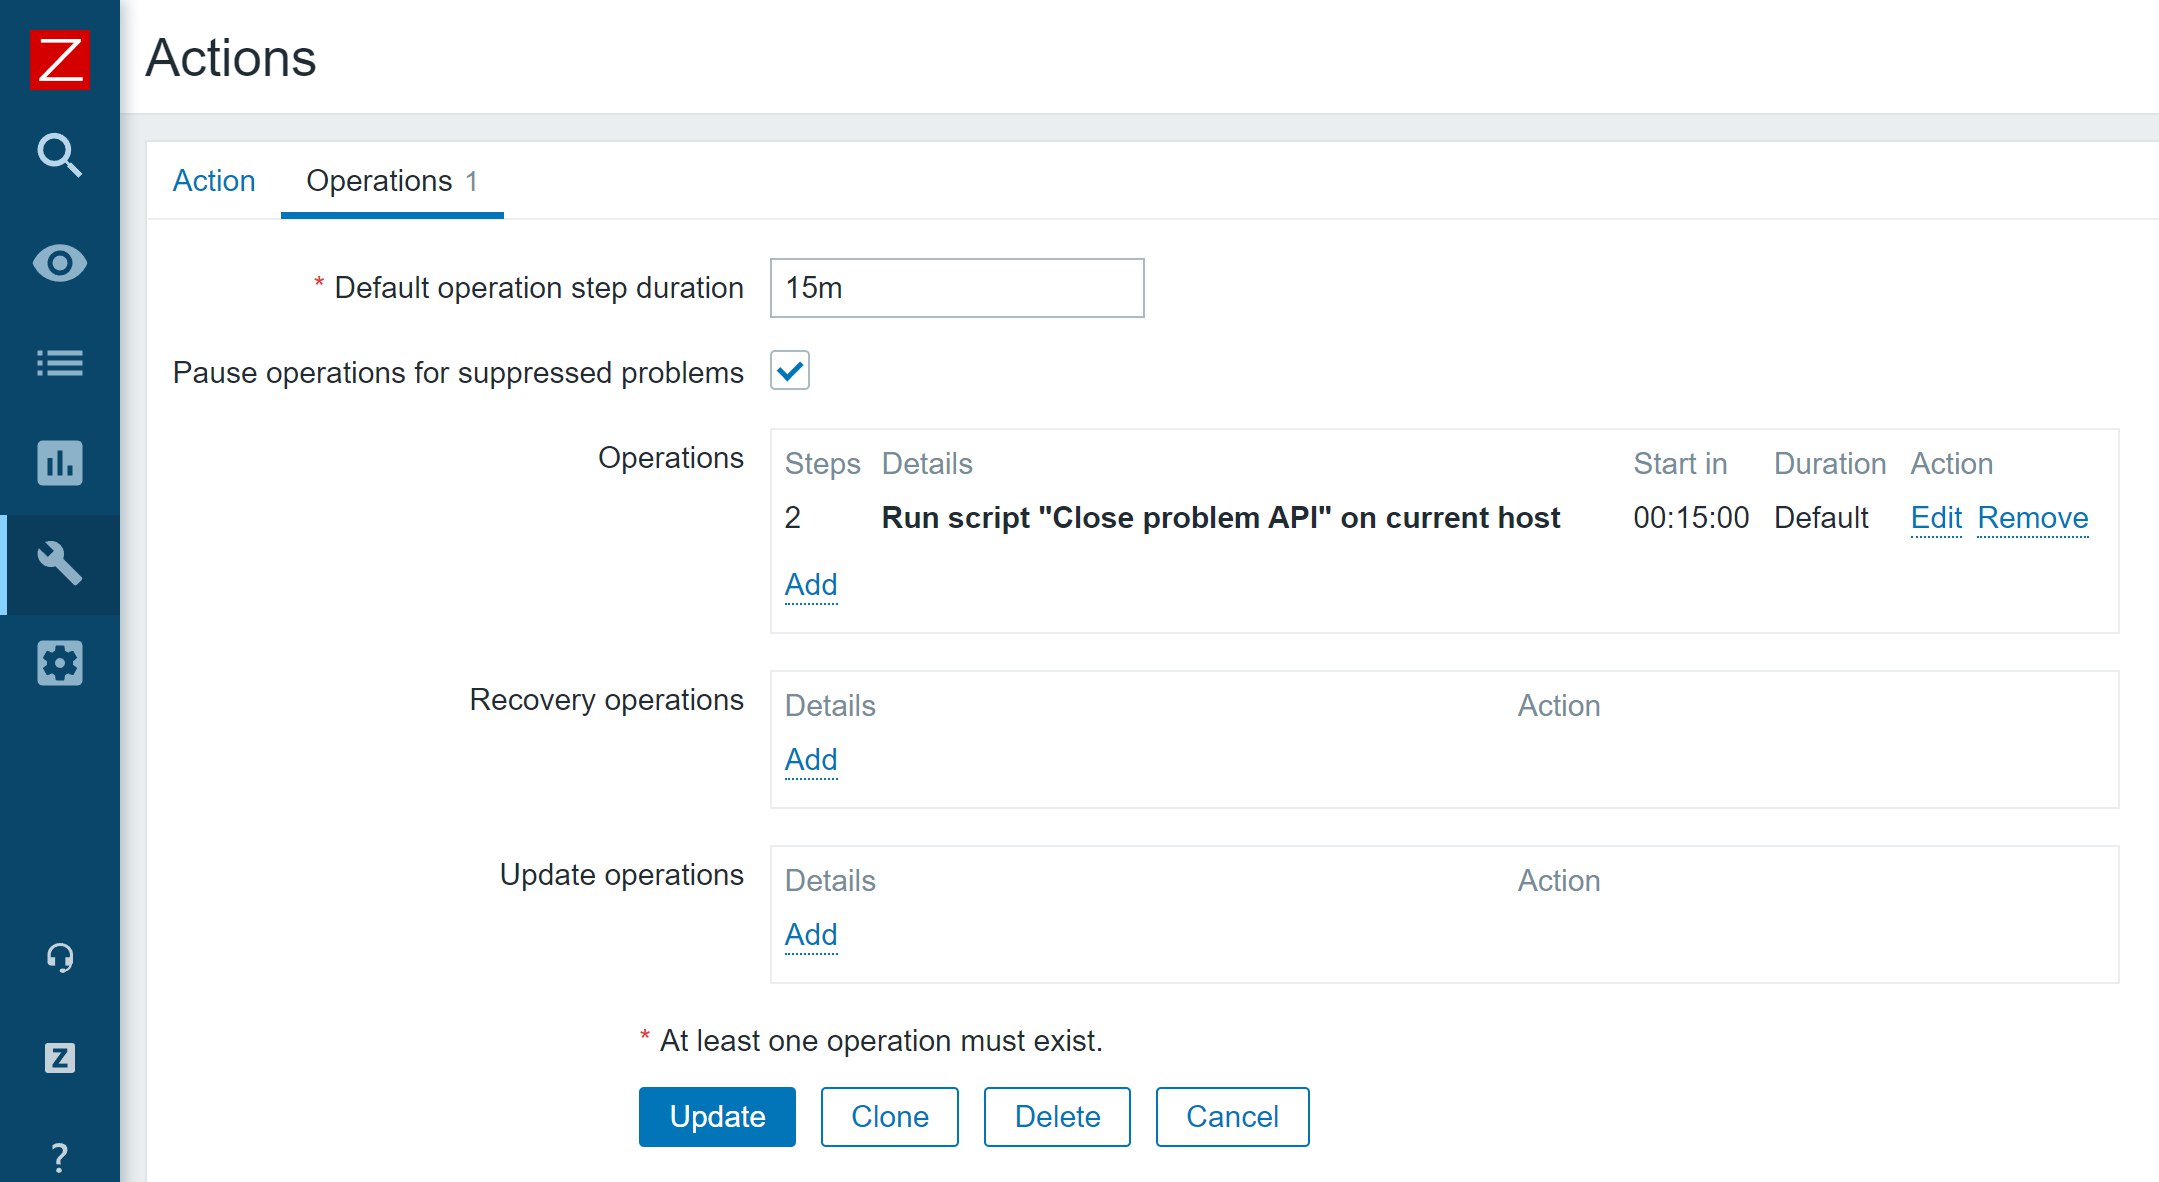Open the Inventory list icon menu
This screenshot has height=1182, width=2159.
click(x=60, y=363)
